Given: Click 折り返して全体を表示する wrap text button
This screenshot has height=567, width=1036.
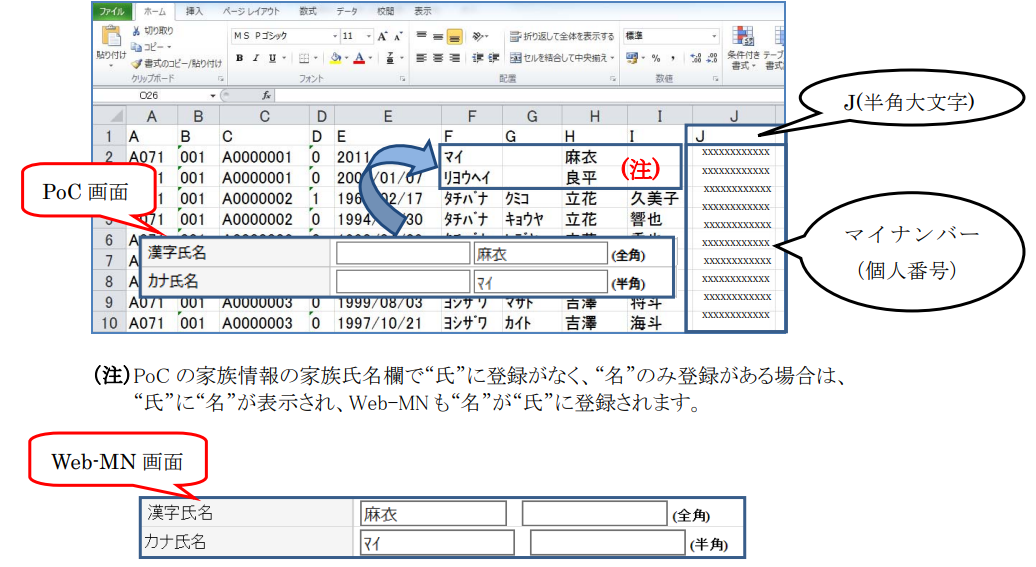Looking at the screenshot, I should pyautogui.click(x=562, y=36).
